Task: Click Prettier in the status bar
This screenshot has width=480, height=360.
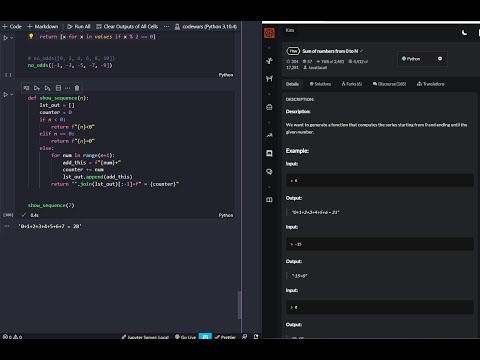Action: pyautogui.click(x=225, y=337)
